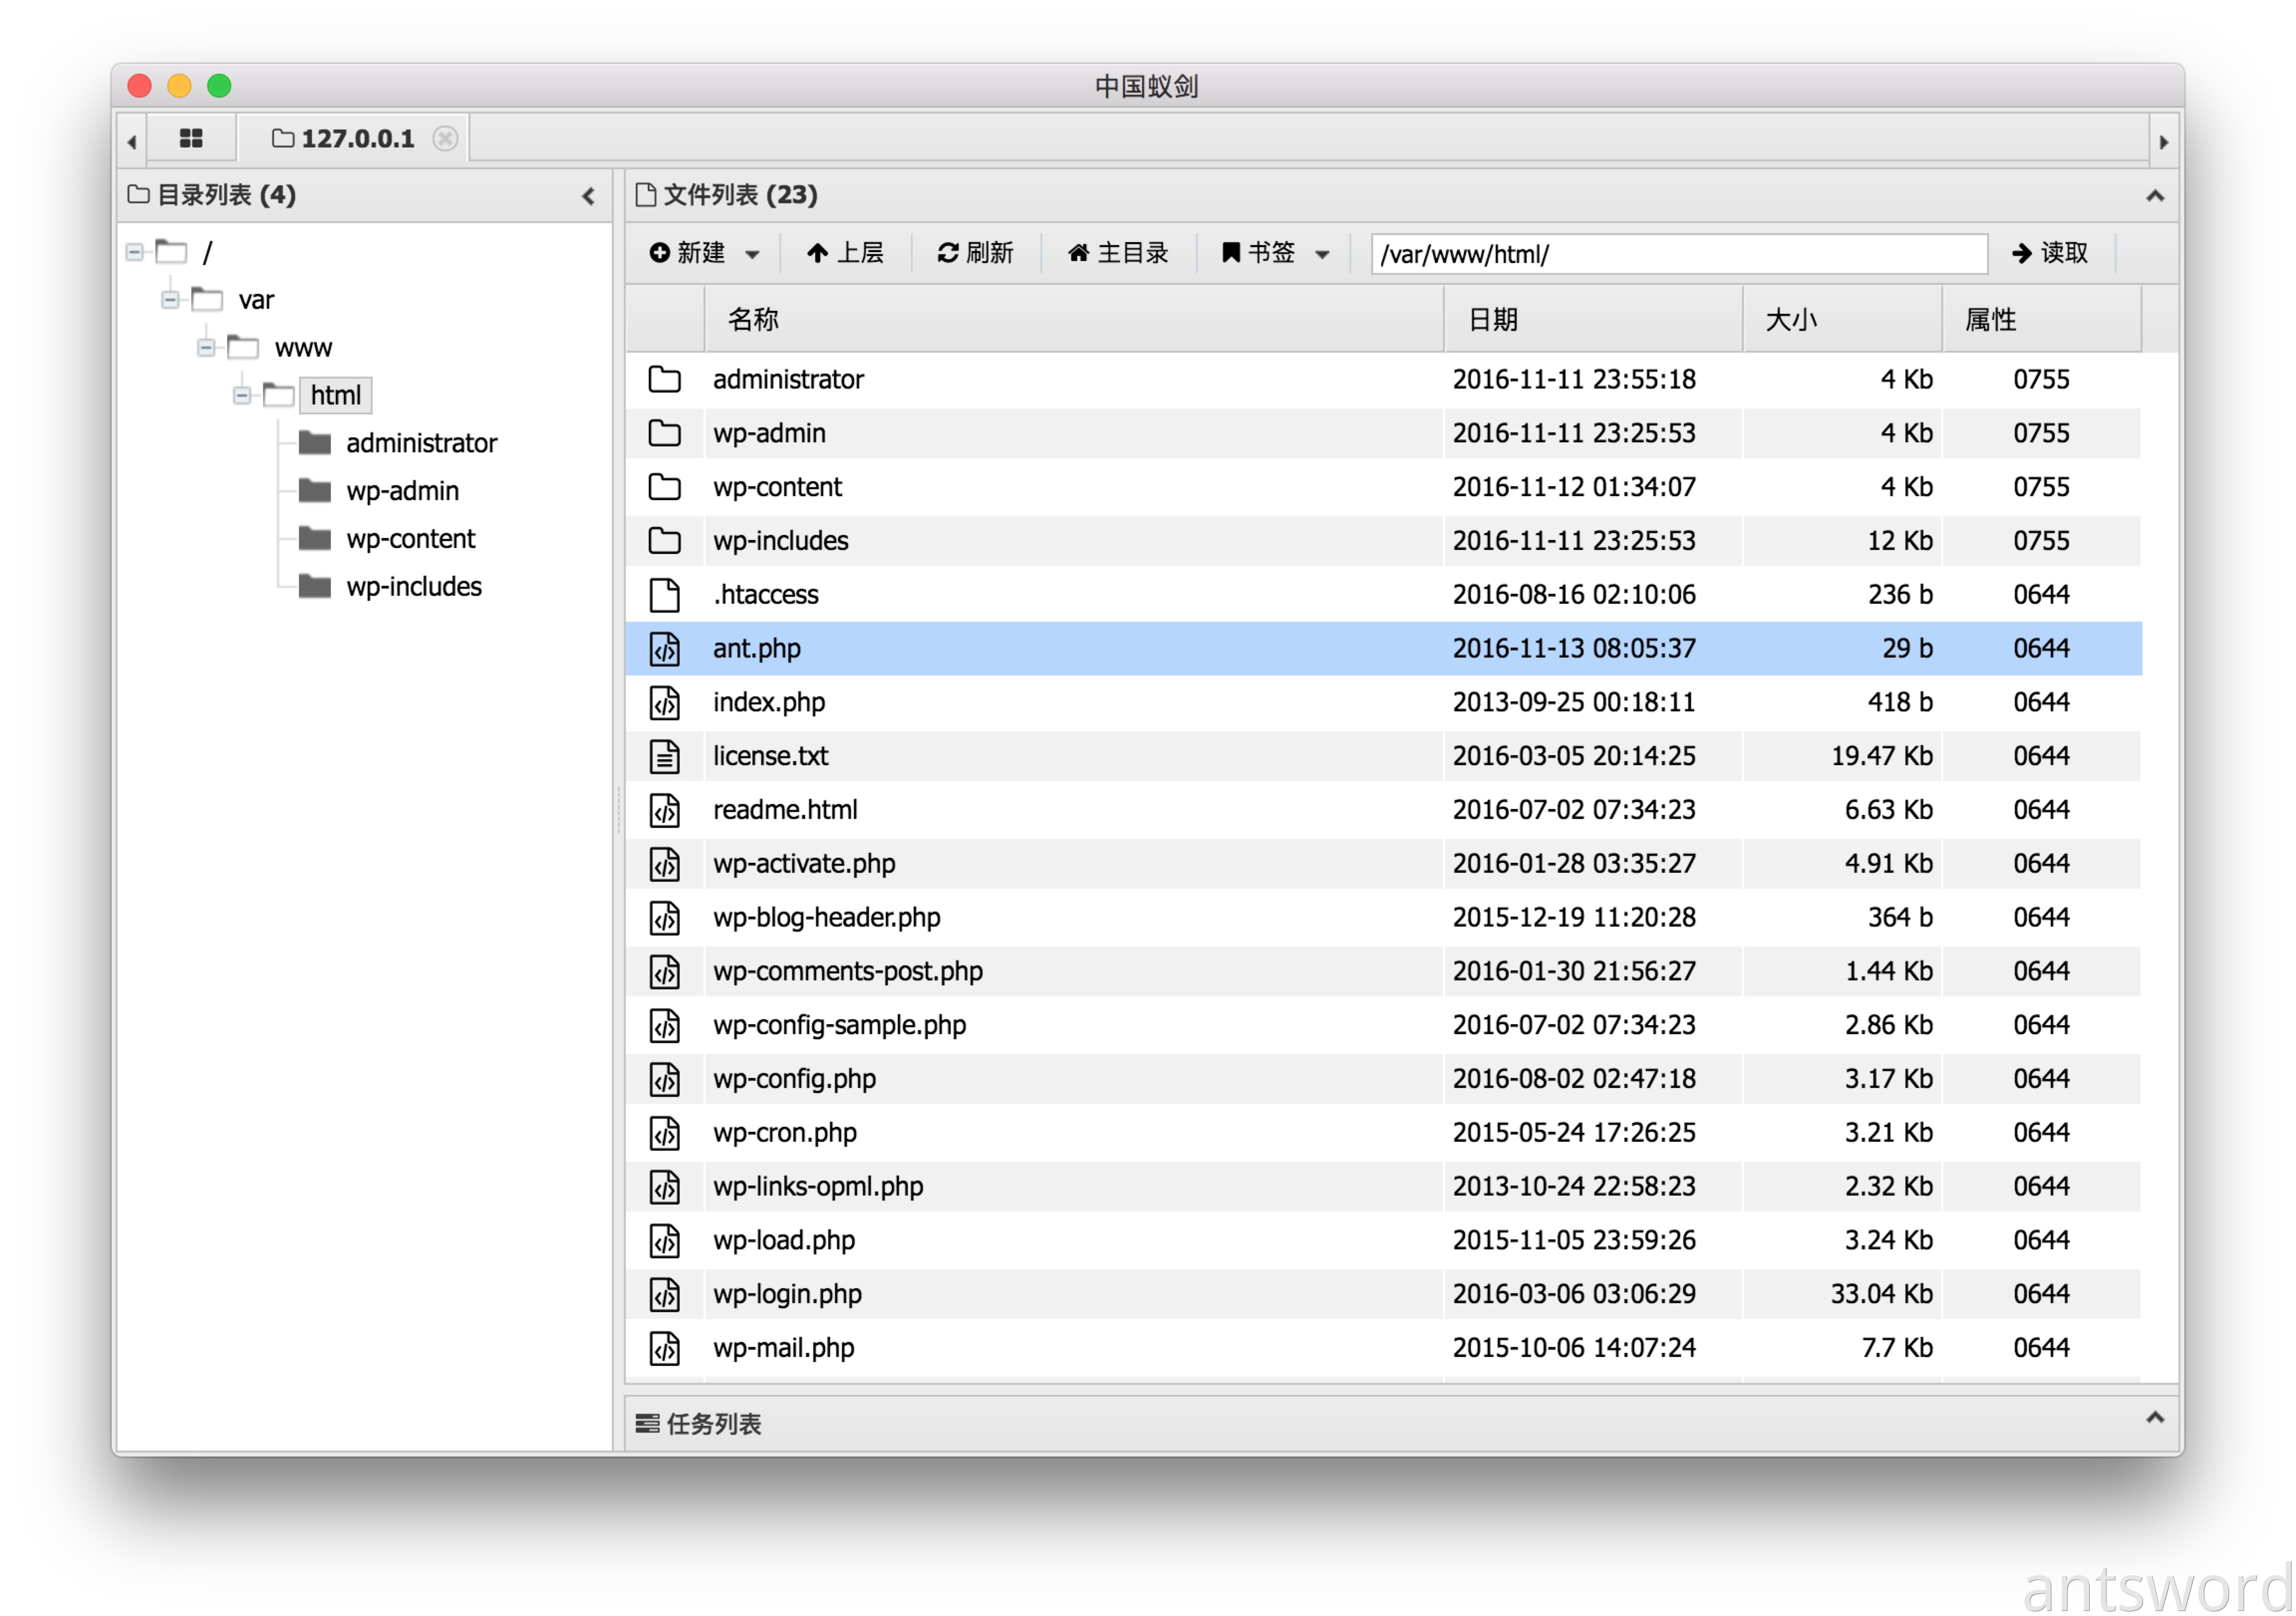Open the 新建 new dropdown
Viewport: 2296px width, 1616px height.
[x=704, y=253]
